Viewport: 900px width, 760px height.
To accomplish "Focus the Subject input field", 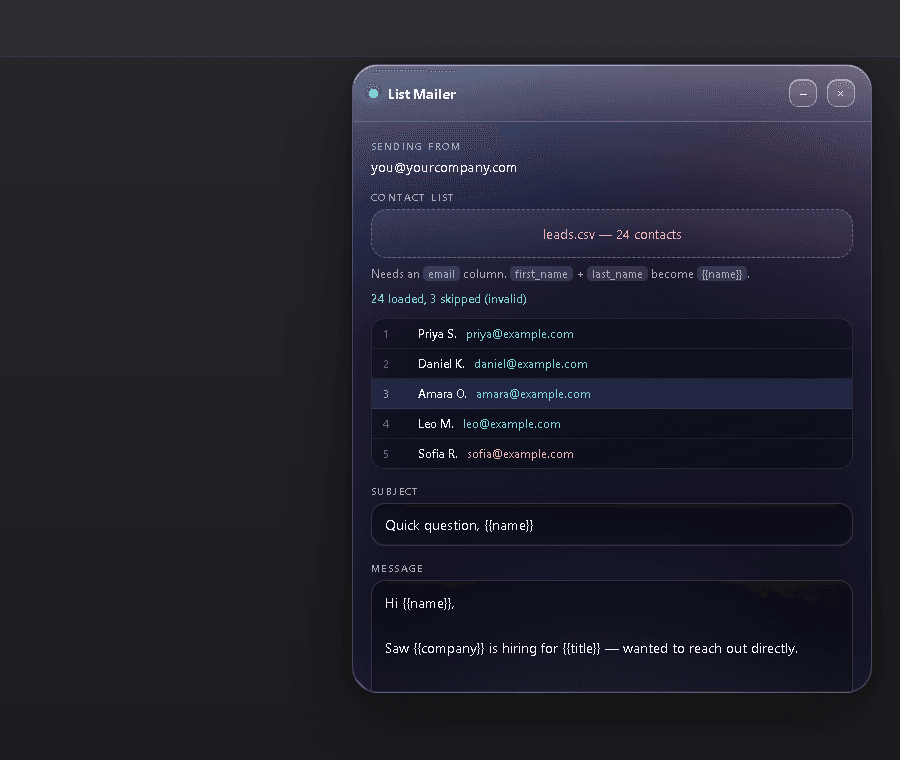I will click(x=612, y=525).
